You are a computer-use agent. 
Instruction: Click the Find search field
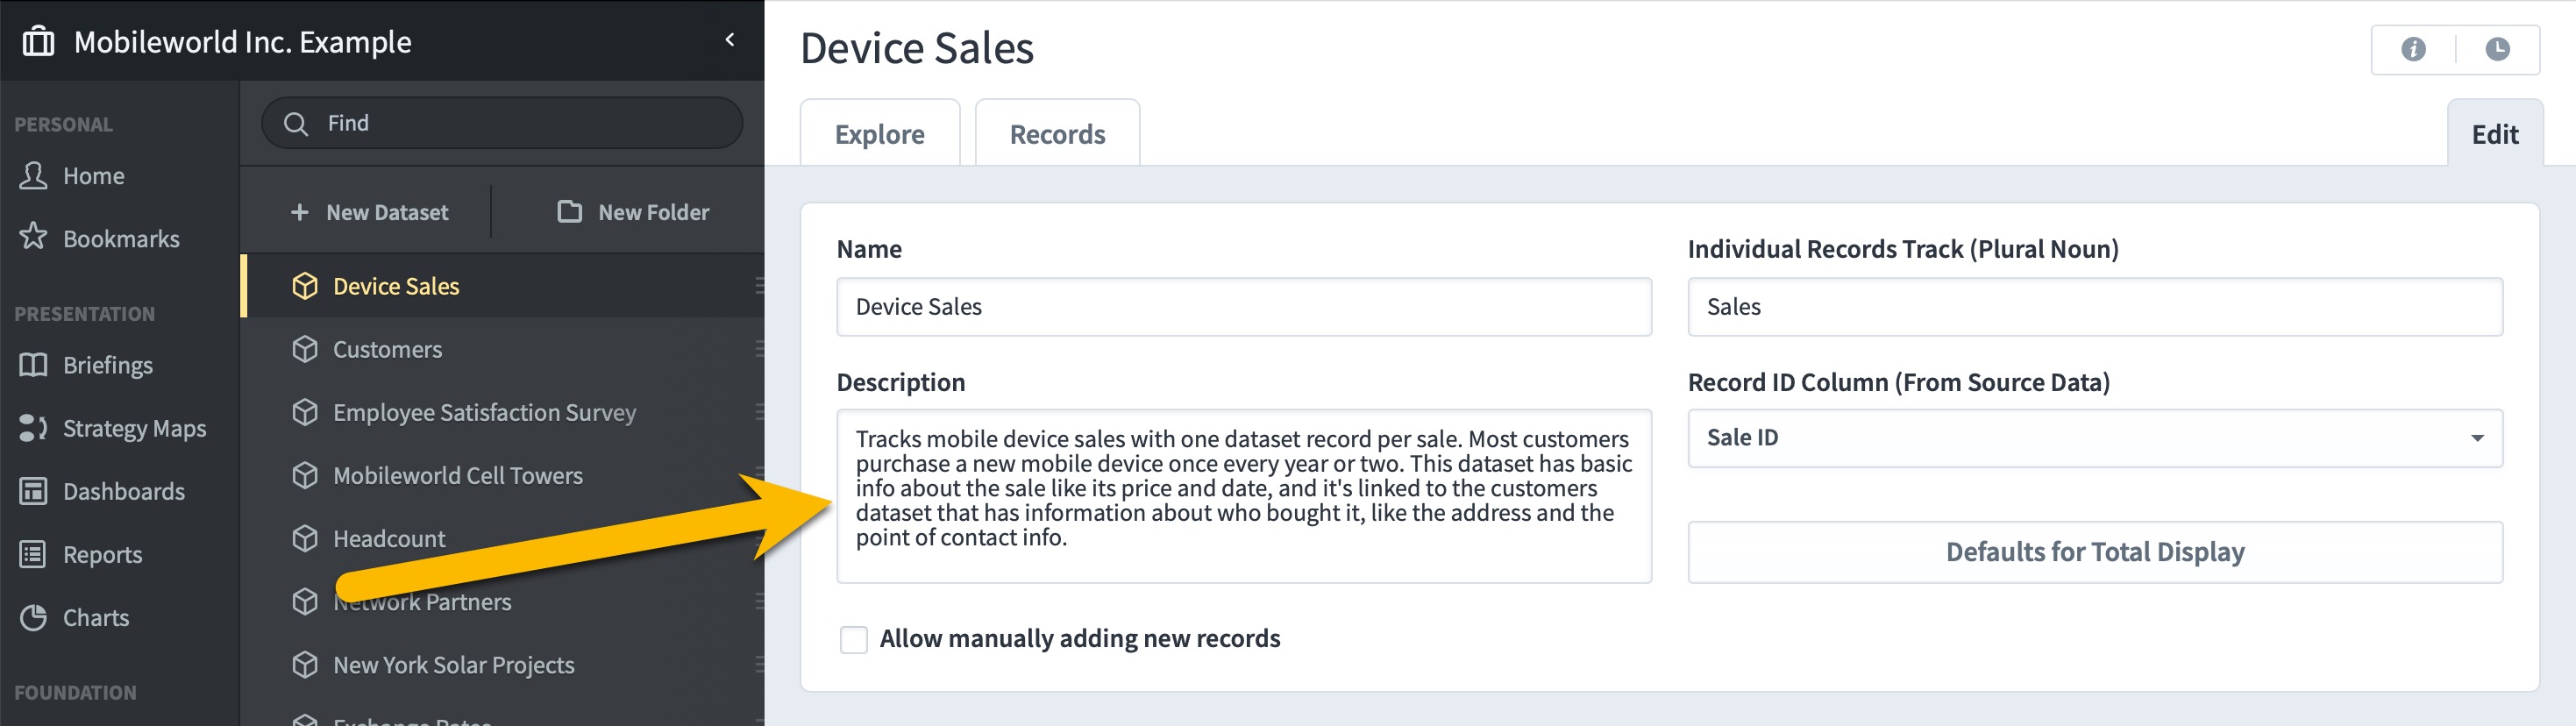pyautogui.click(x=502, y=123)
